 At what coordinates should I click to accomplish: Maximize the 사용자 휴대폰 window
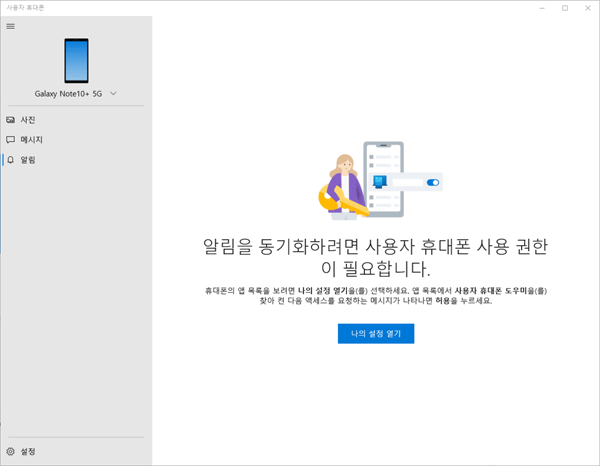(564, 7)
